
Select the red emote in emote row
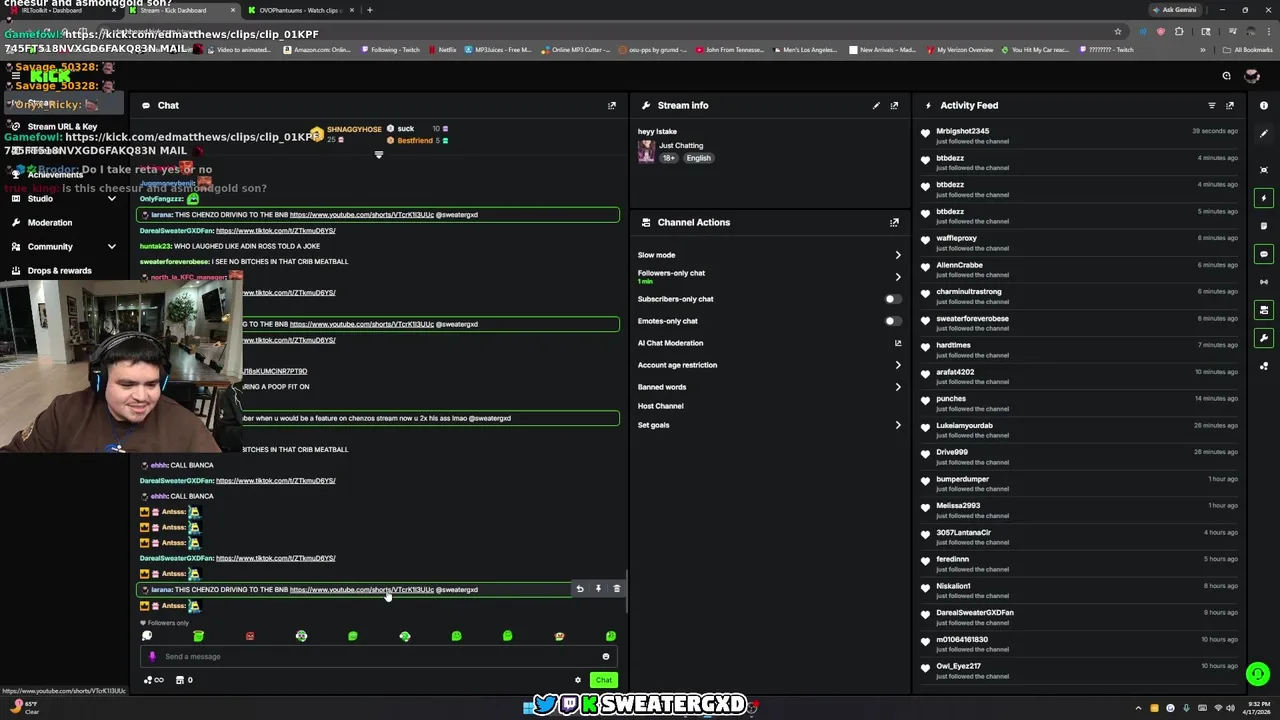pos(250,636)
